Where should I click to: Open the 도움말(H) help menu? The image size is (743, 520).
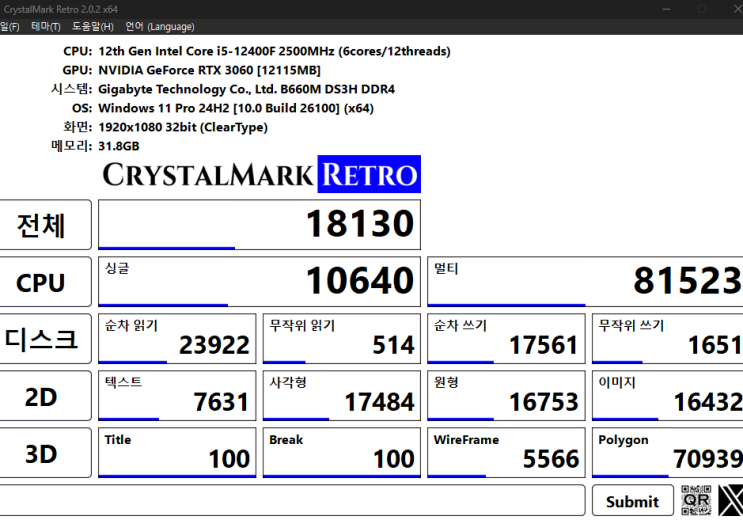coord(93,27)
